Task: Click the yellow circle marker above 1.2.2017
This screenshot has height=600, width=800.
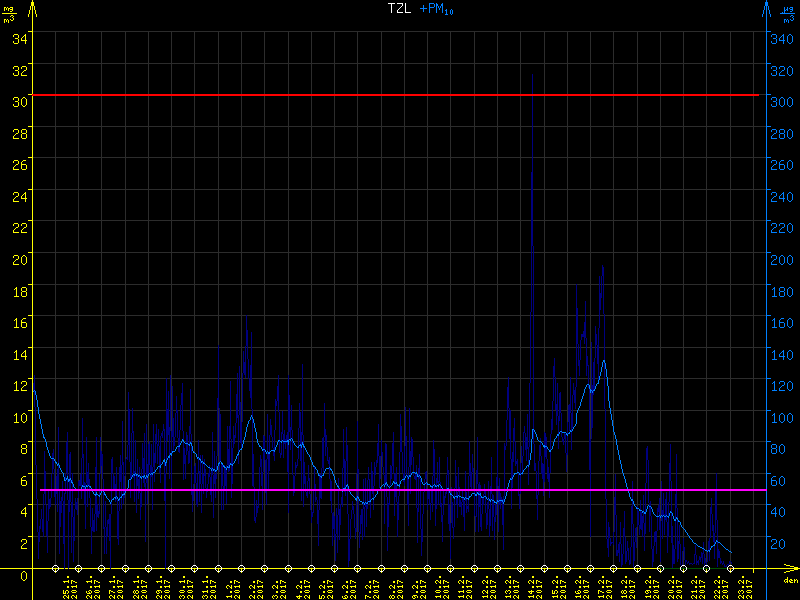Action: click(218, 567)
